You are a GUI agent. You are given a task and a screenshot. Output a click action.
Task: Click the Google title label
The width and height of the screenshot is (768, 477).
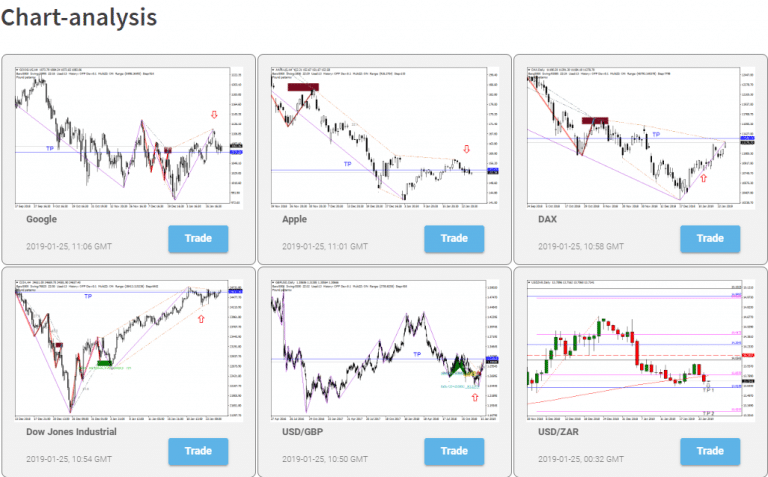pyautogui.click(x=42, y=219)
